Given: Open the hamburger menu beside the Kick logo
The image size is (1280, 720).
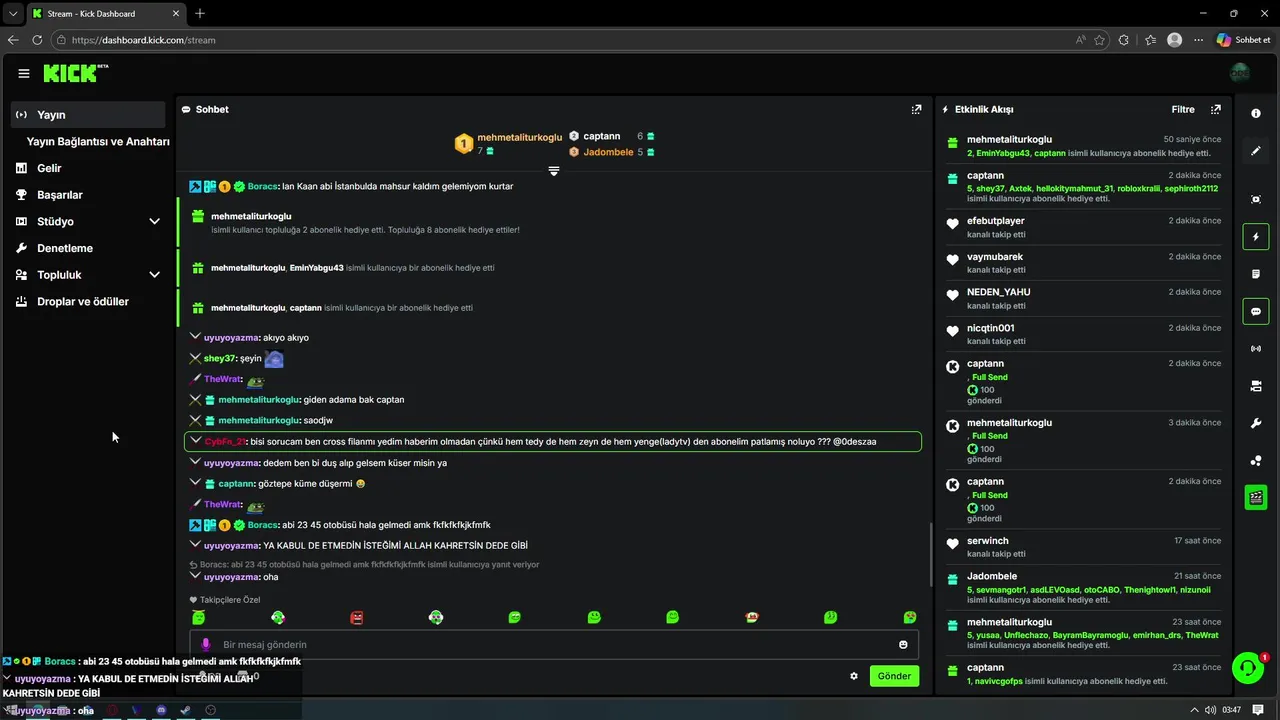Looking at the screenshot, I should point(23,73).
